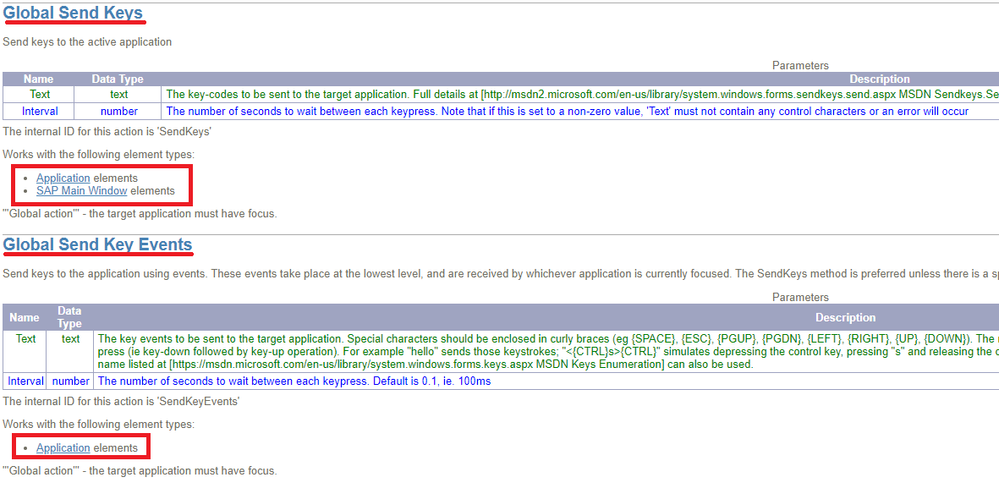Screen dimensions: 999x488
Task: Open the Global Send Key Events heading link
Action: tap(97, 244)
